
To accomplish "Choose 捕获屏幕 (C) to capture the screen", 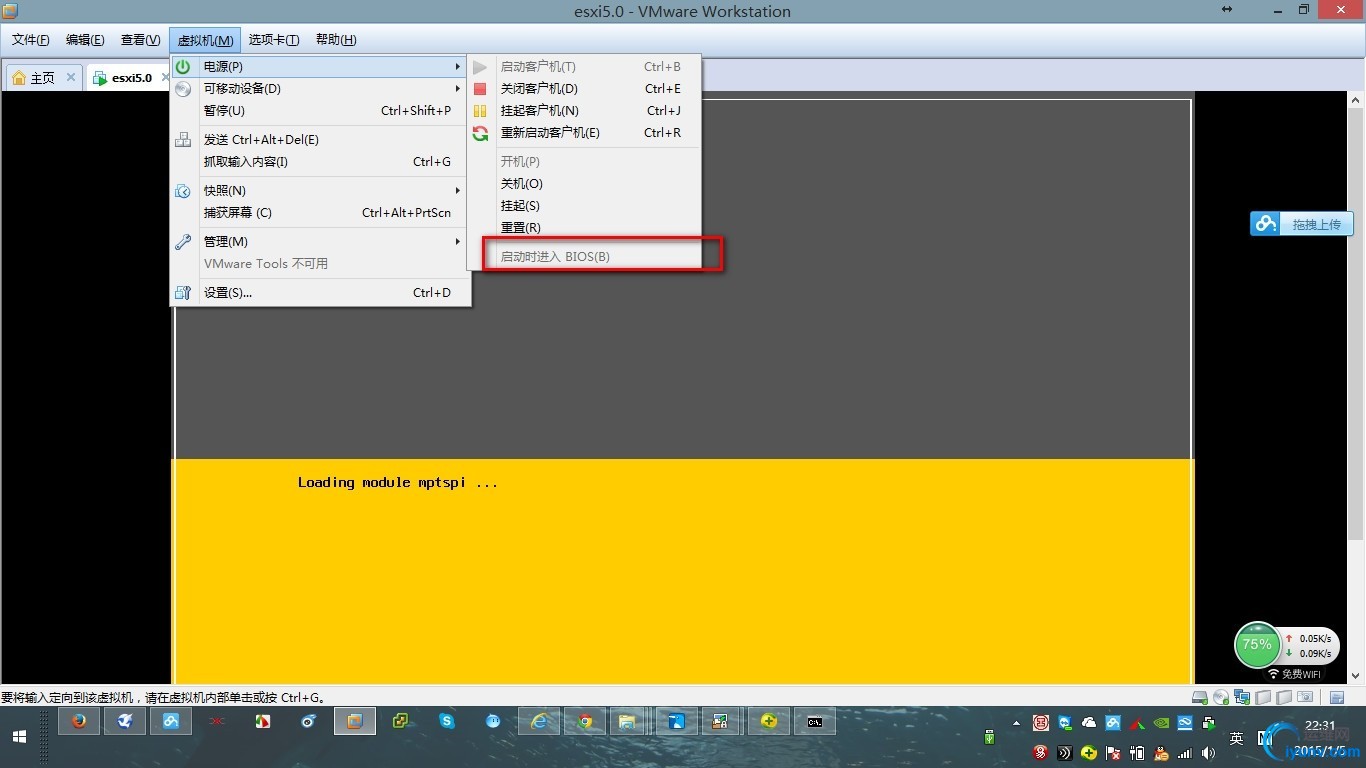I will 320,213.
